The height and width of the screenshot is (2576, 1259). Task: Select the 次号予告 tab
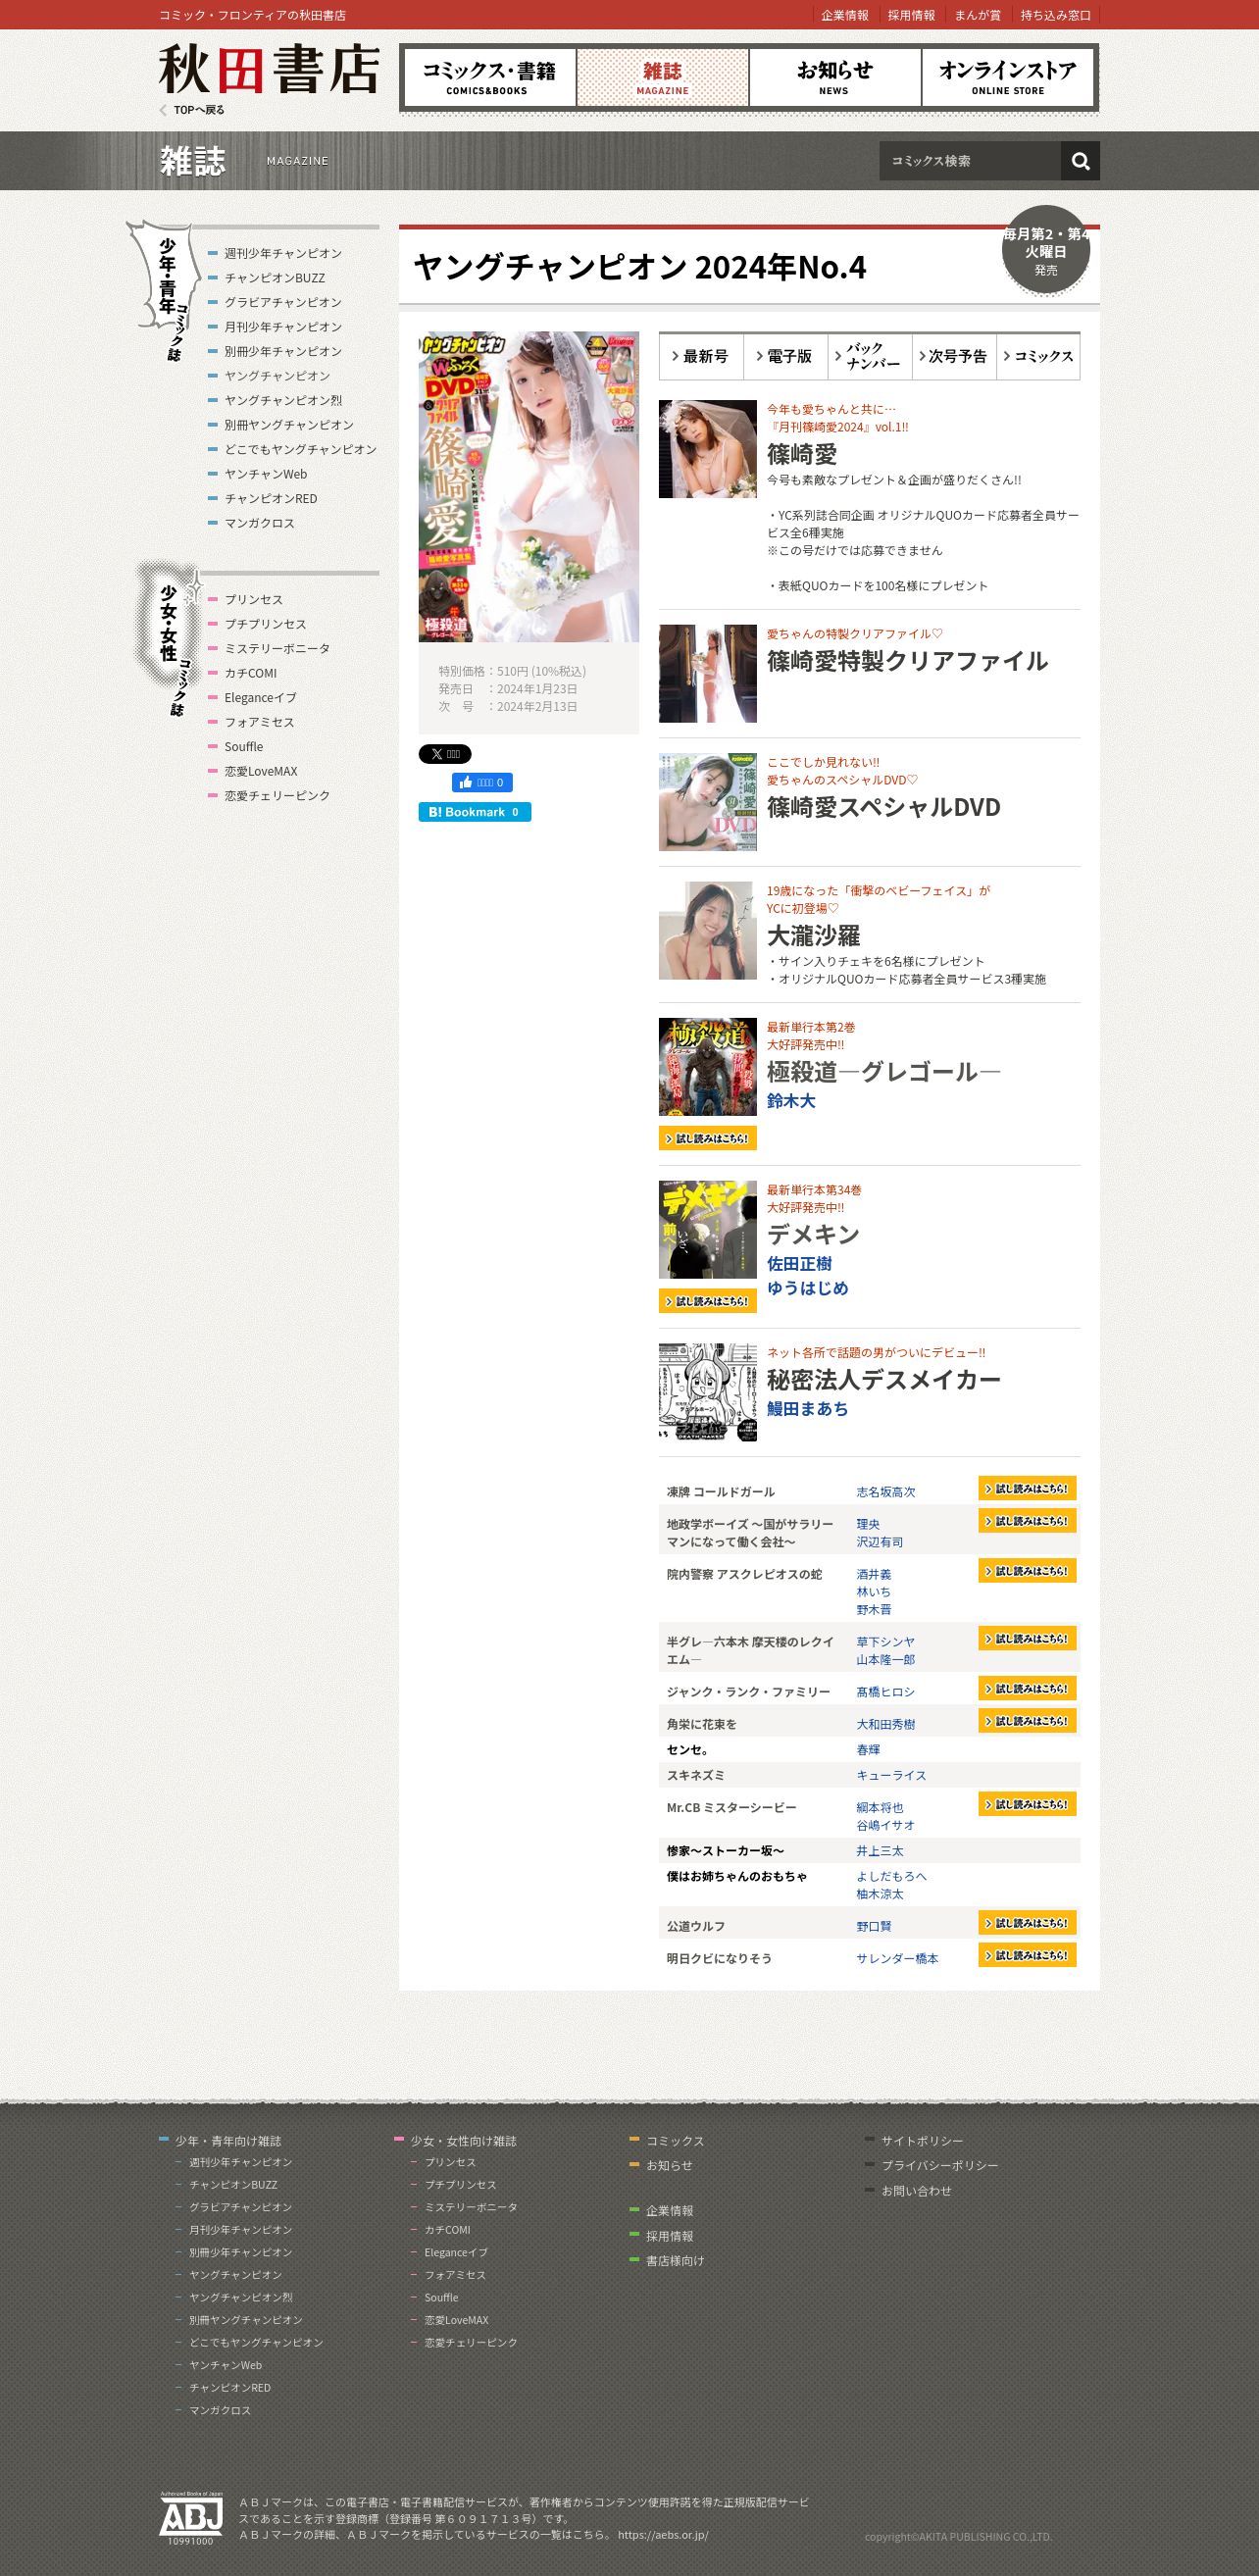click(954, 357)
